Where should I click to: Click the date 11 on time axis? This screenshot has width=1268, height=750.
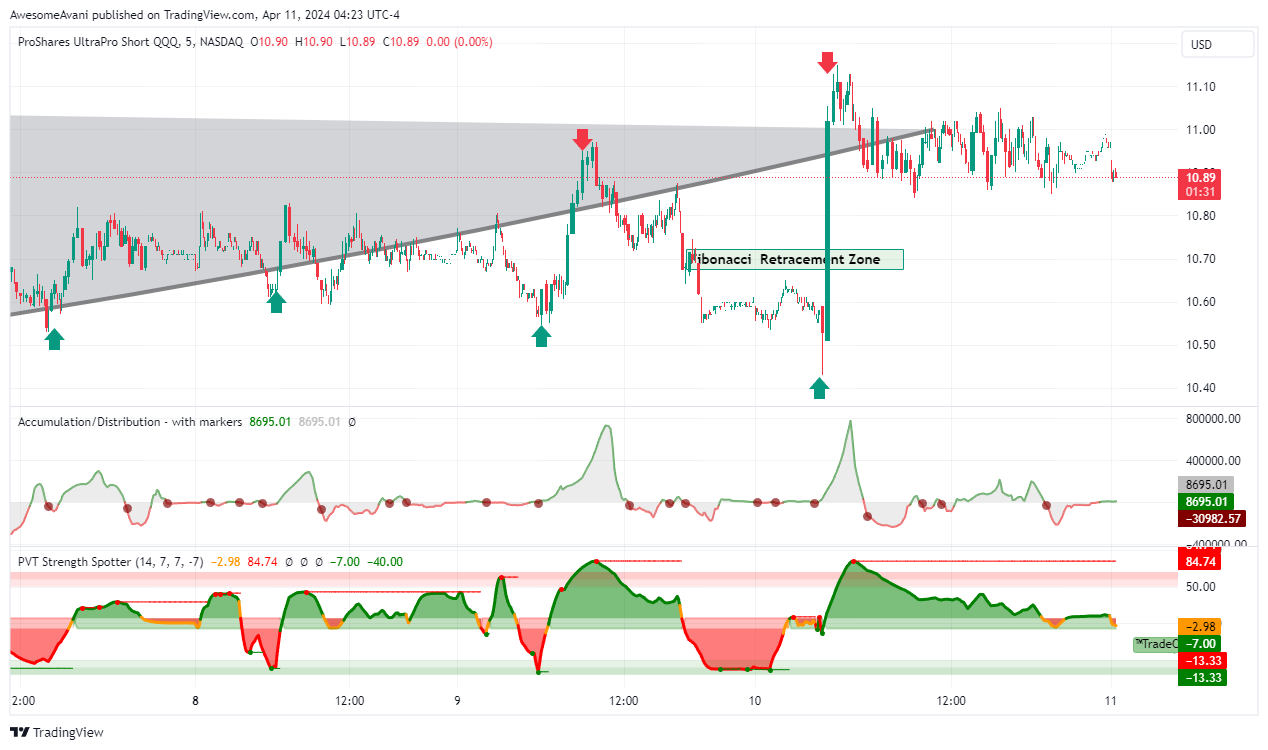coord(1111,701)
